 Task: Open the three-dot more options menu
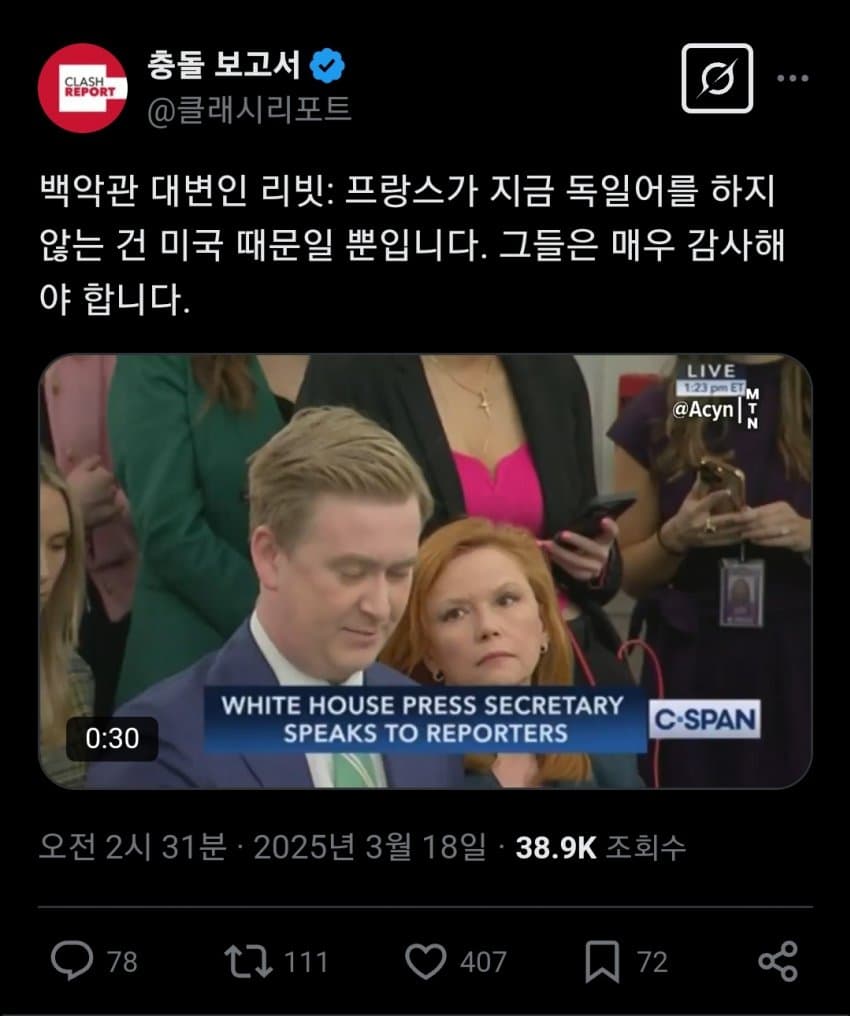tap(793, 78)
